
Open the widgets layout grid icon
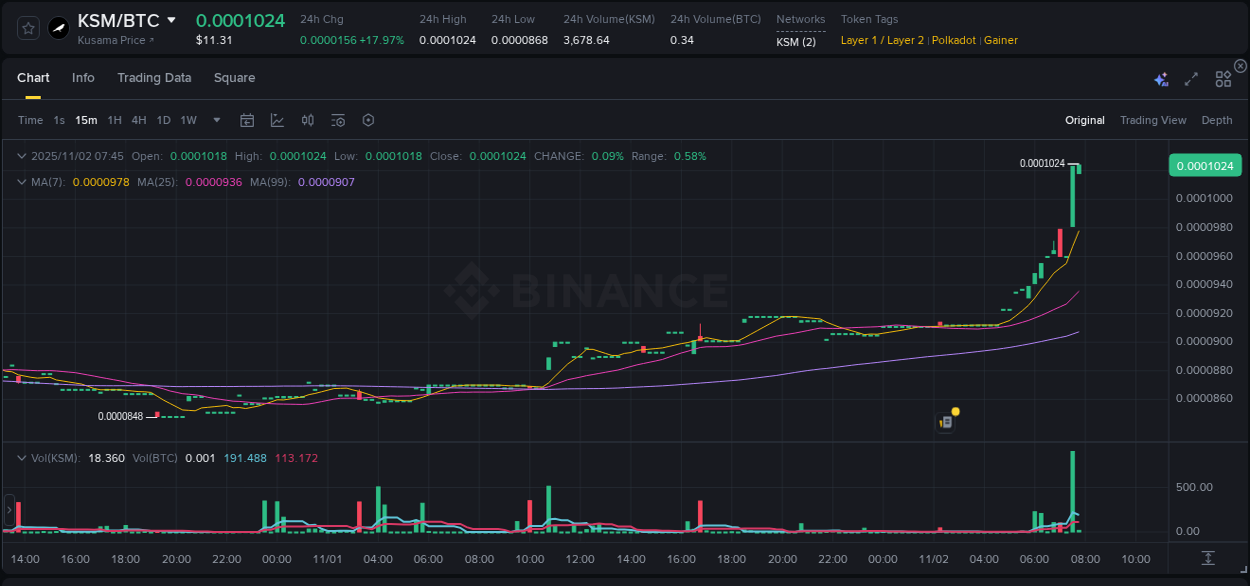[1222, 77]
